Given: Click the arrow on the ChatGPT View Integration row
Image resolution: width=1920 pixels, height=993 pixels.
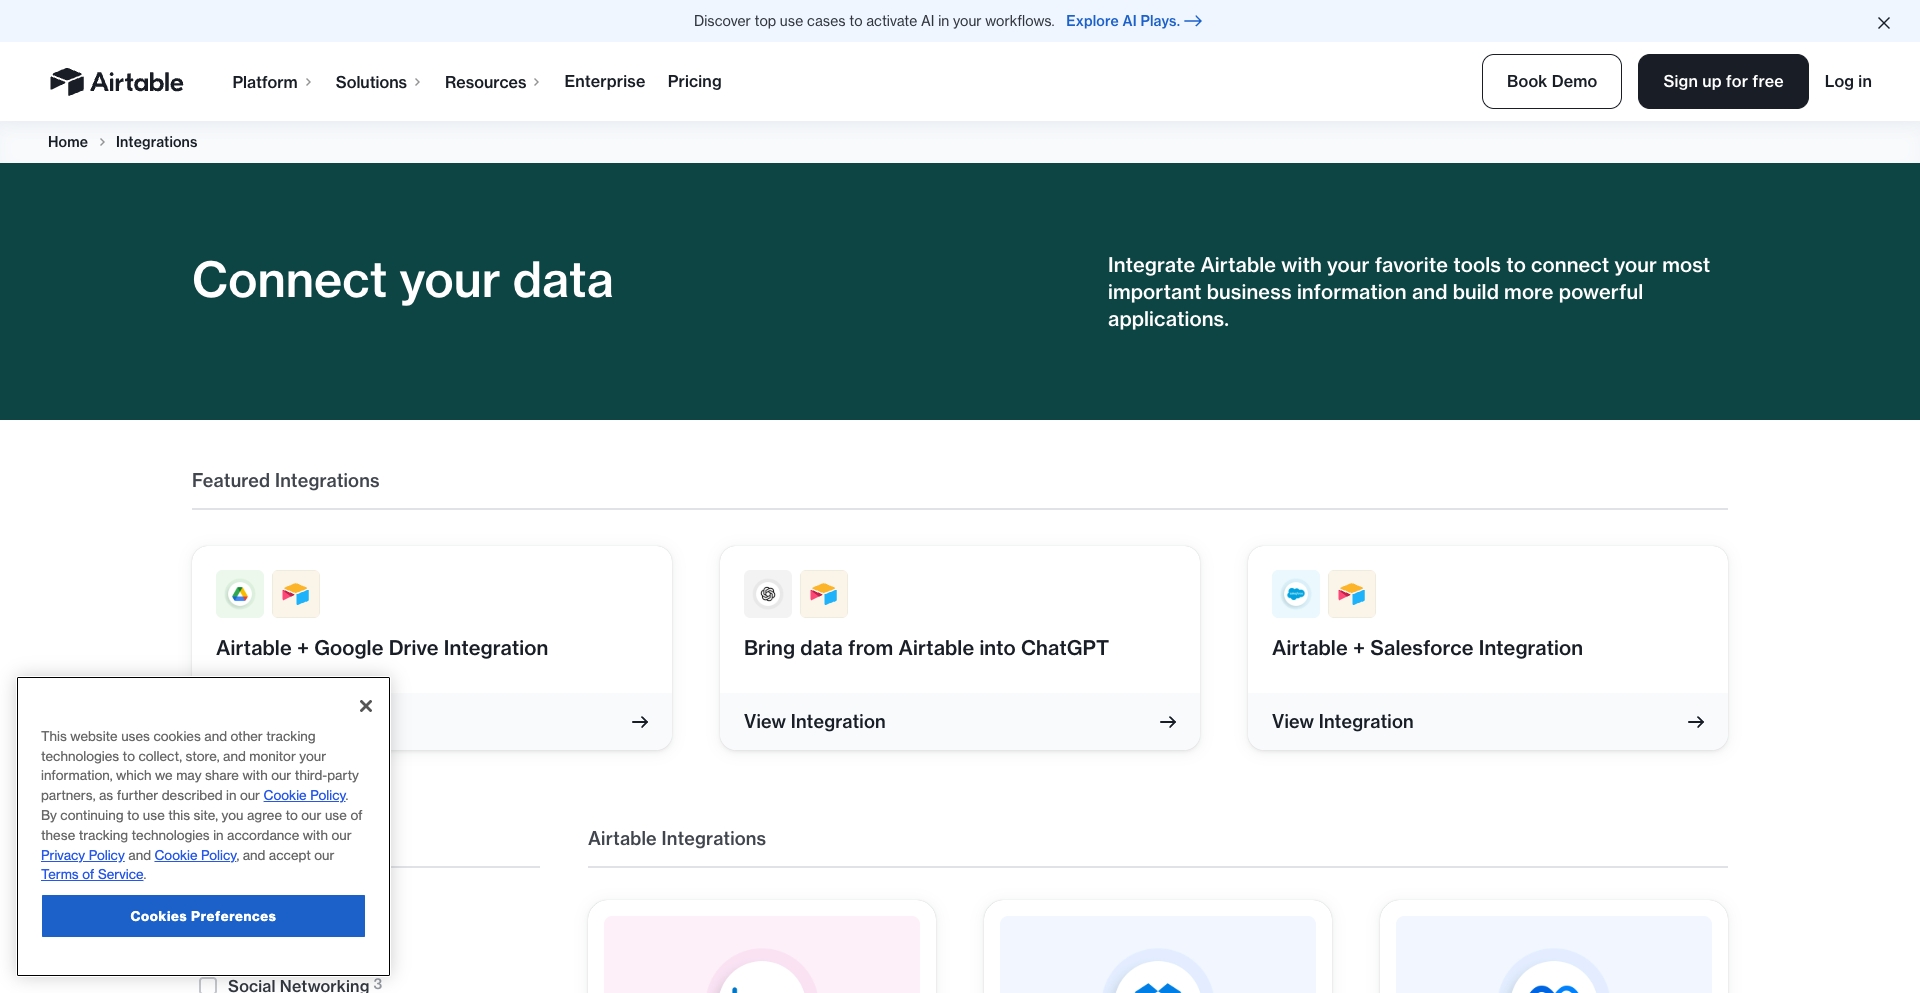Looking at the screenshot, I should (x=1167, y=721).
